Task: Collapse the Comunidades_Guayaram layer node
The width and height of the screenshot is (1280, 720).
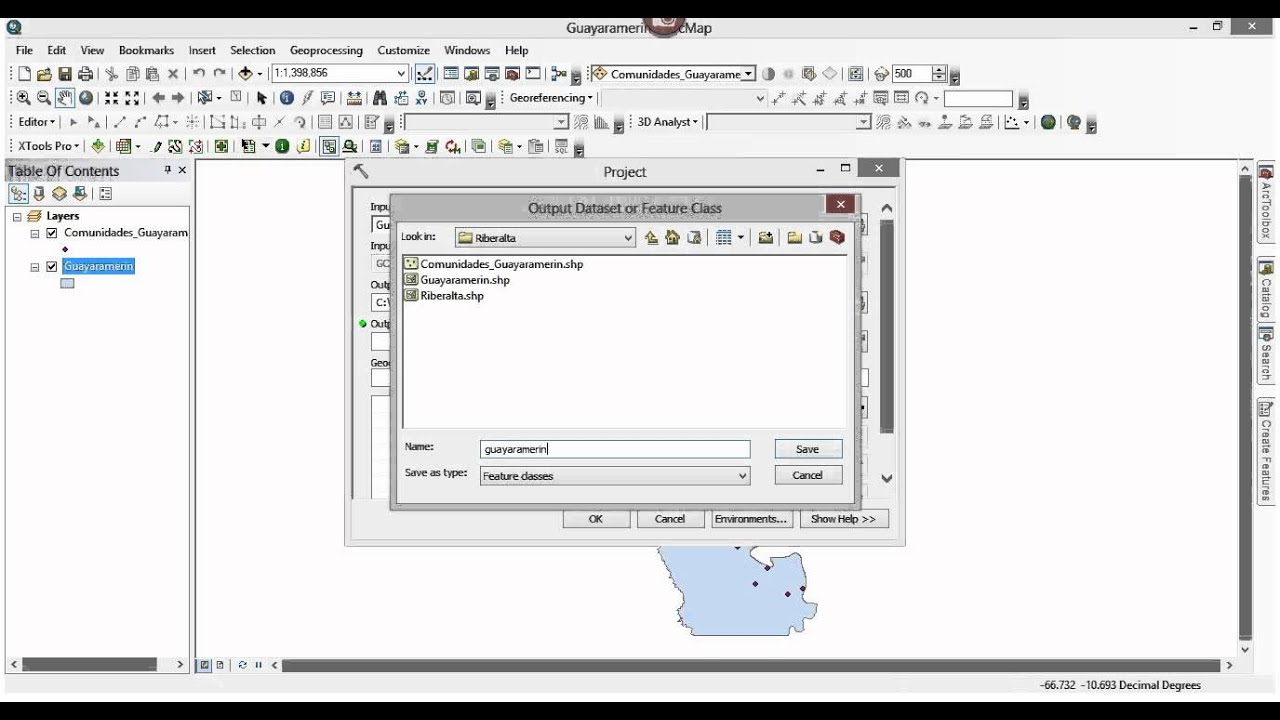Action: 35,233
